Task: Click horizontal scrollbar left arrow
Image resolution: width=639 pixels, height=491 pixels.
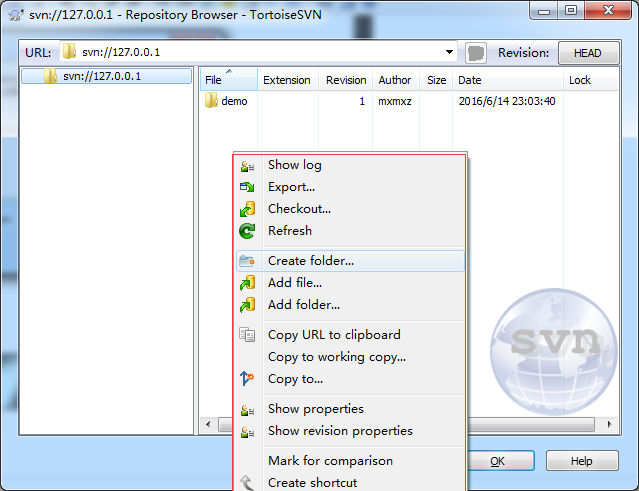Action: coord(208,424)
